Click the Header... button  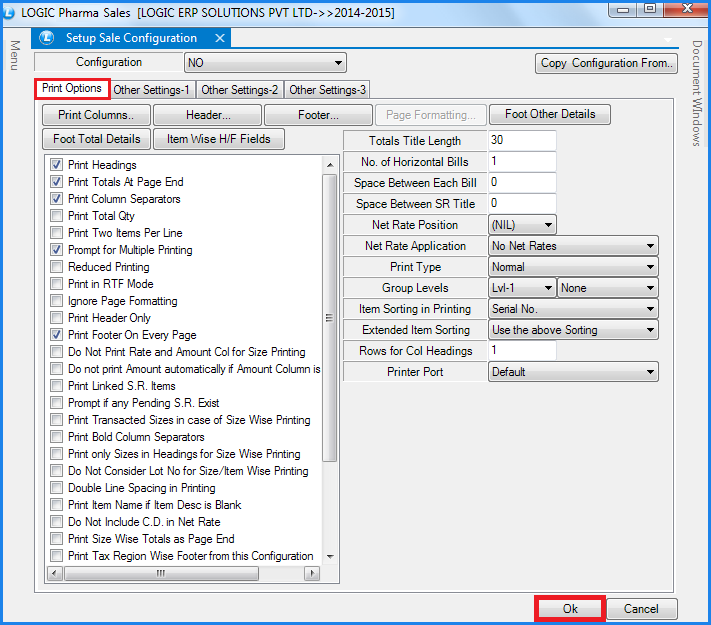(208, 115)
